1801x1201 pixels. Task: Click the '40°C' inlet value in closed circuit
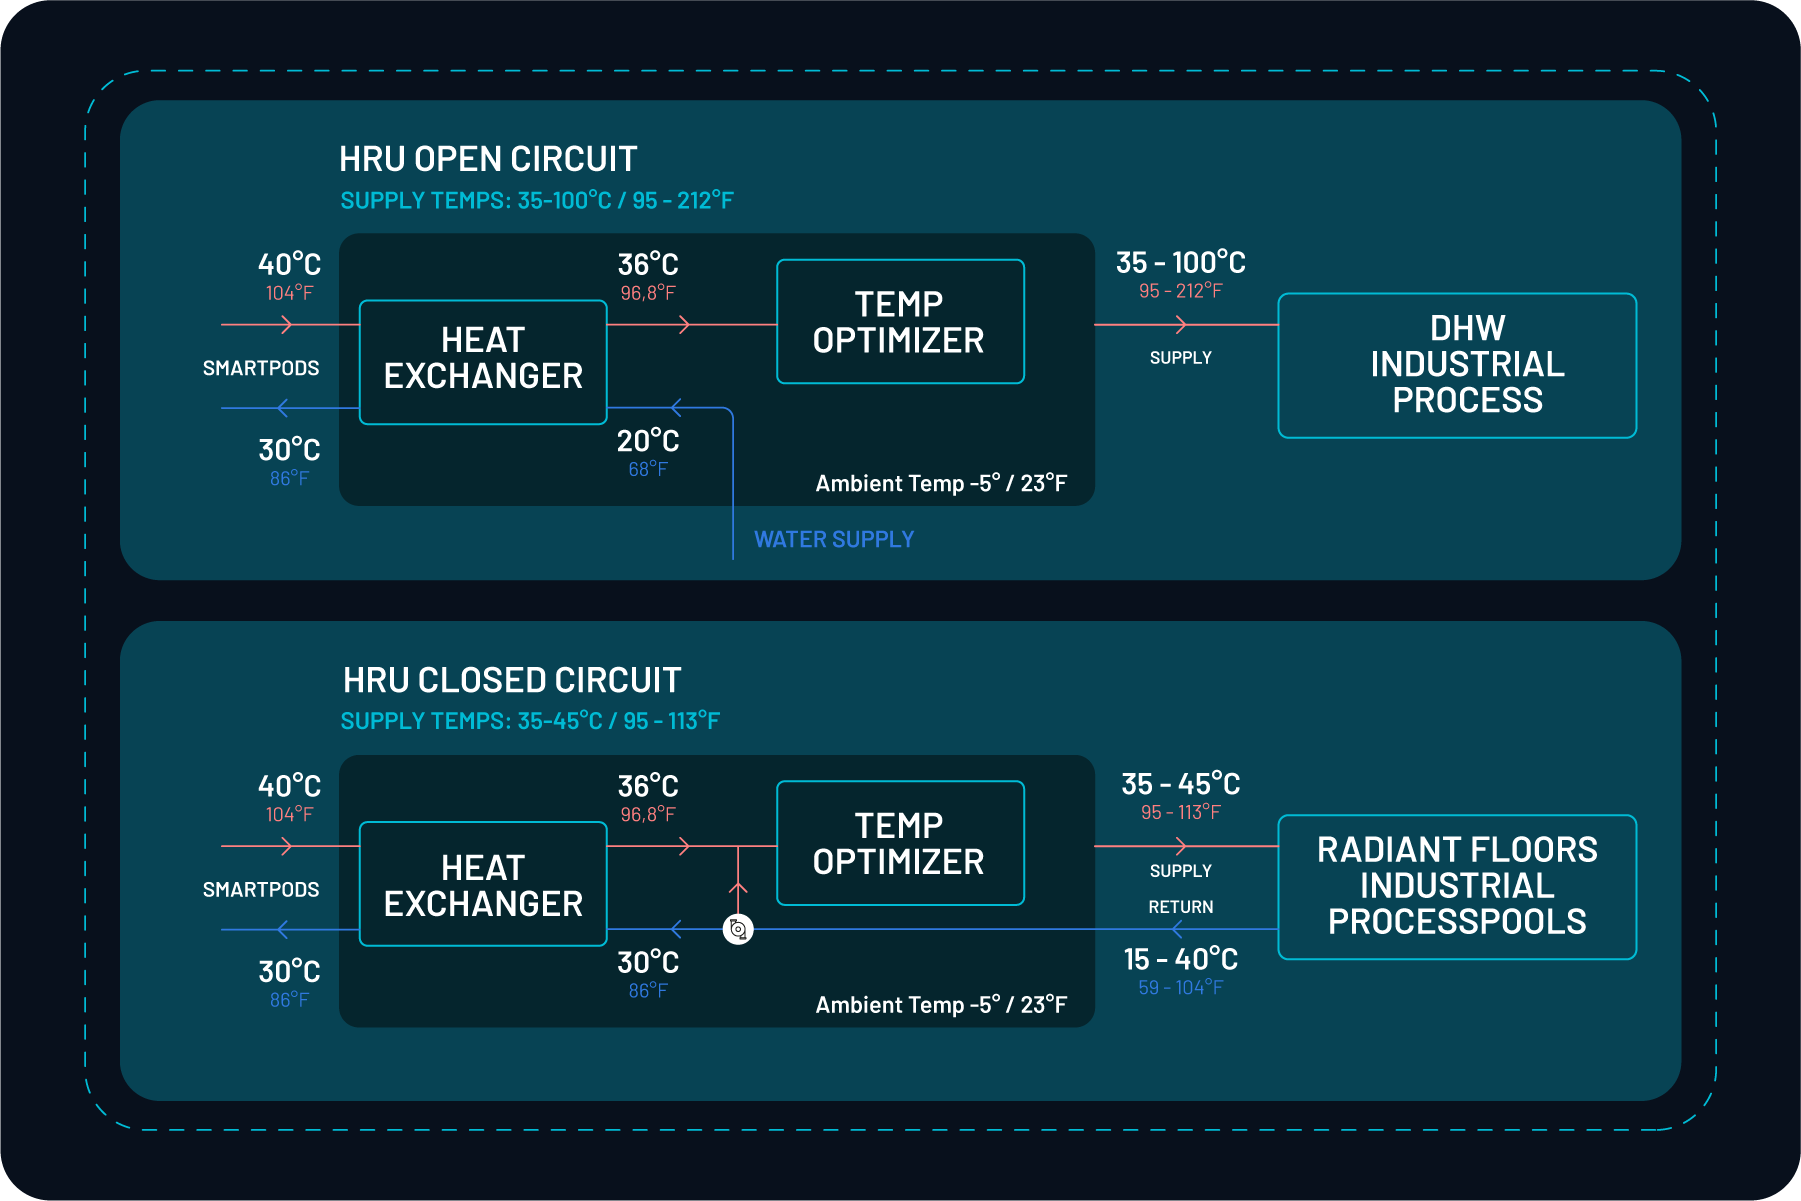pyautogui.click(x=289, y=786)
